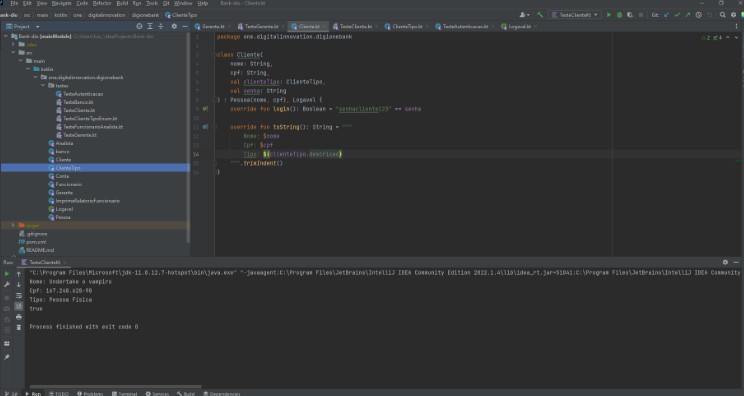Commit changes using Git green checkmark
This screenshot has width=744, height=396.
[677, 15]
